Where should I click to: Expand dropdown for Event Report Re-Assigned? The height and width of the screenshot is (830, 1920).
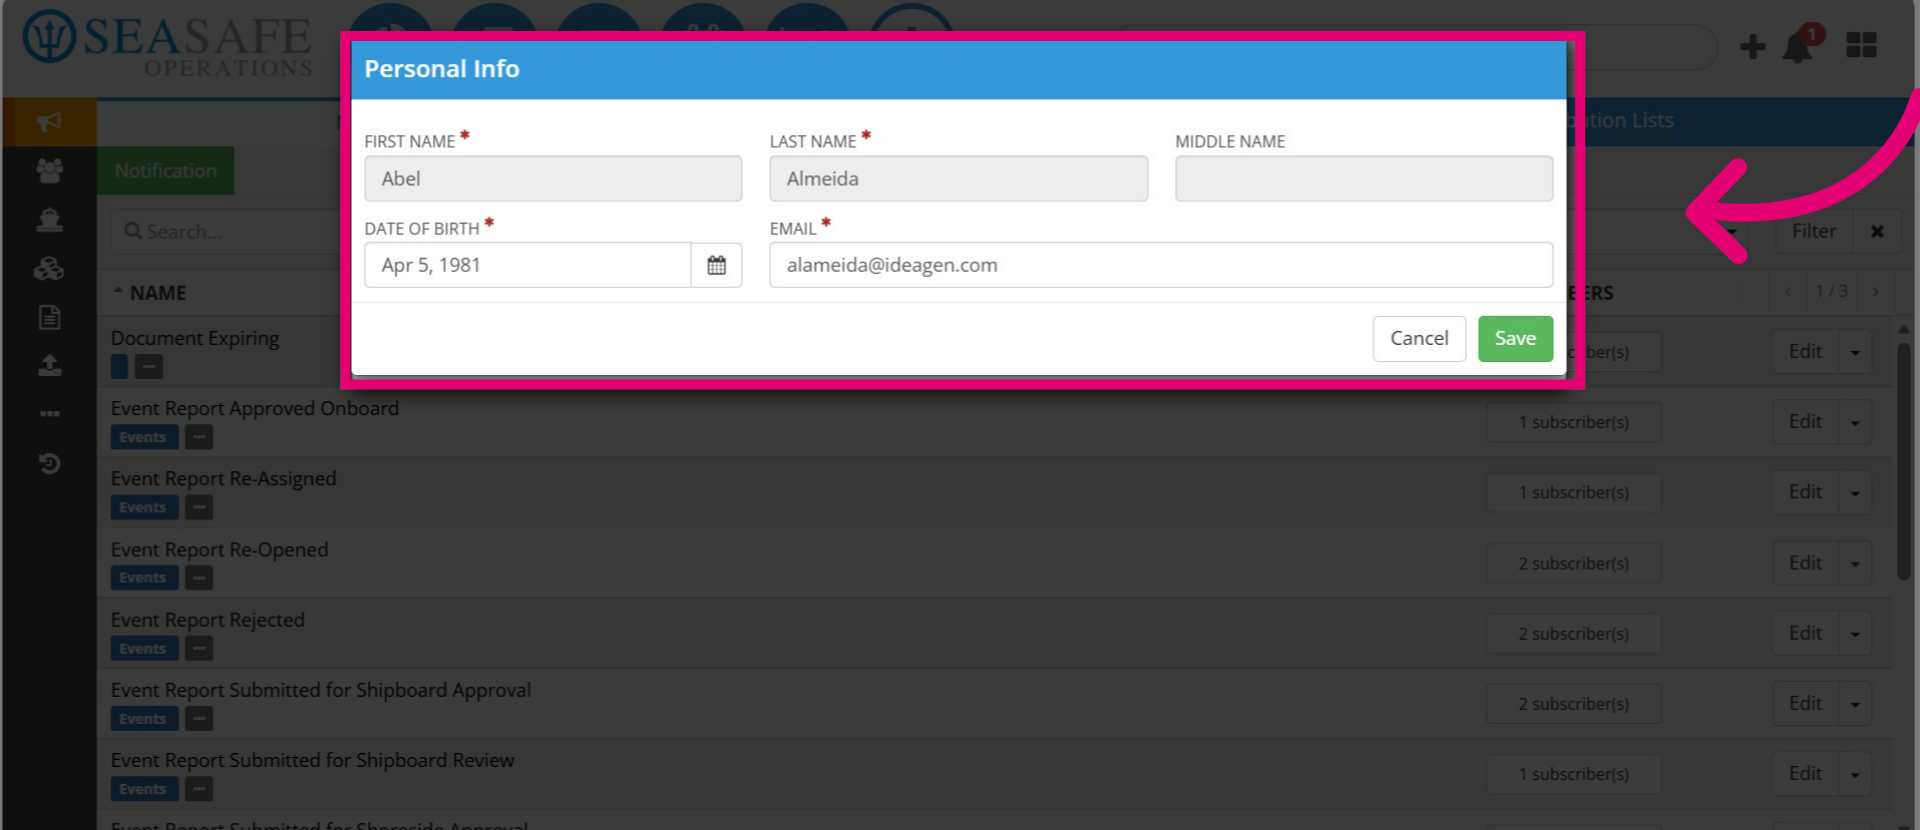click(1855, 492)
